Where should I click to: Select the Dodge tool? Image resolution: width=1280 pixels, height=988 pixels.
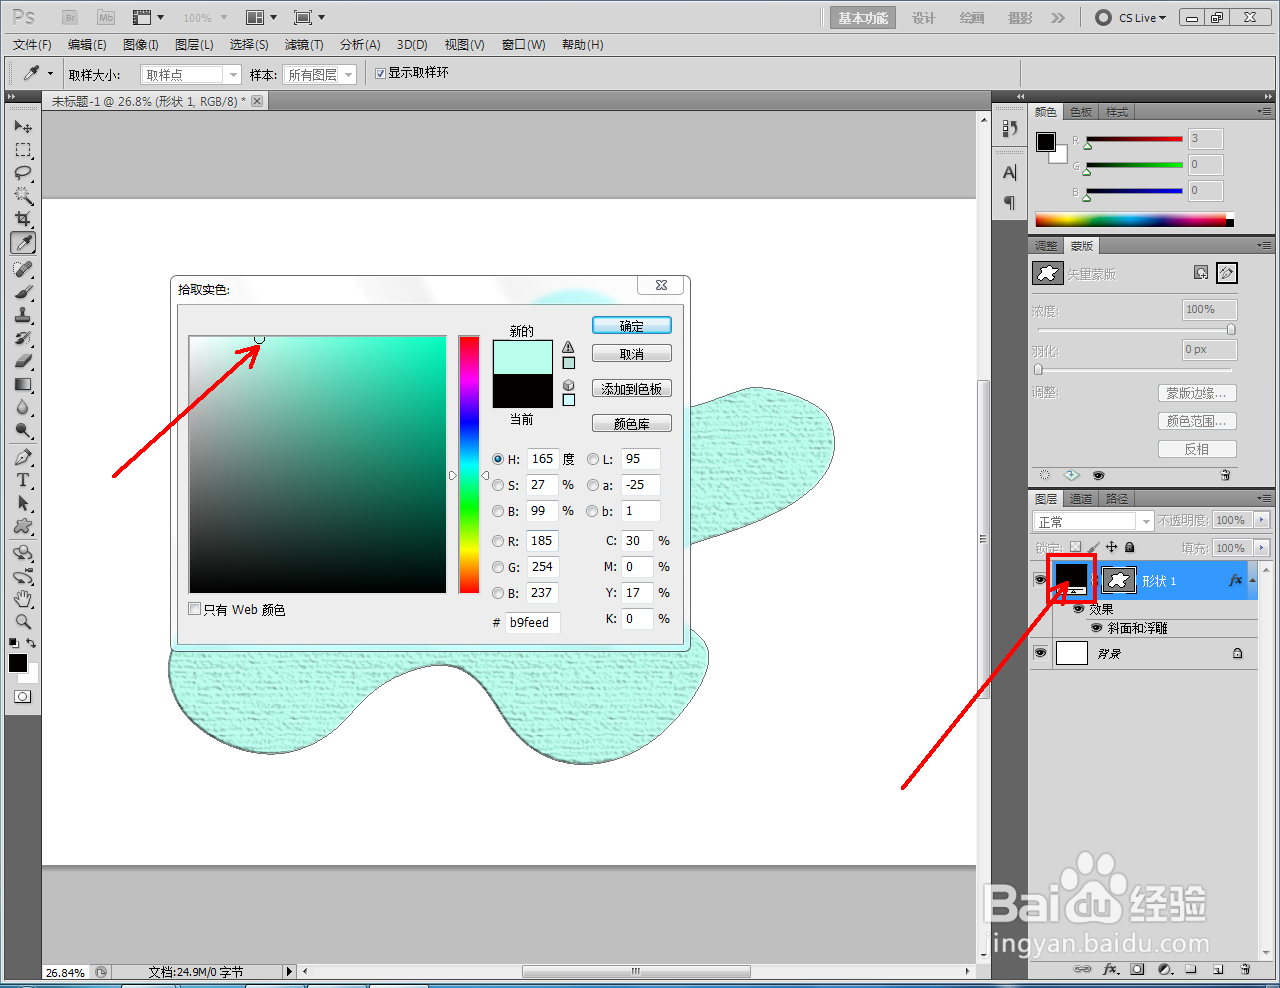point(23,430)
